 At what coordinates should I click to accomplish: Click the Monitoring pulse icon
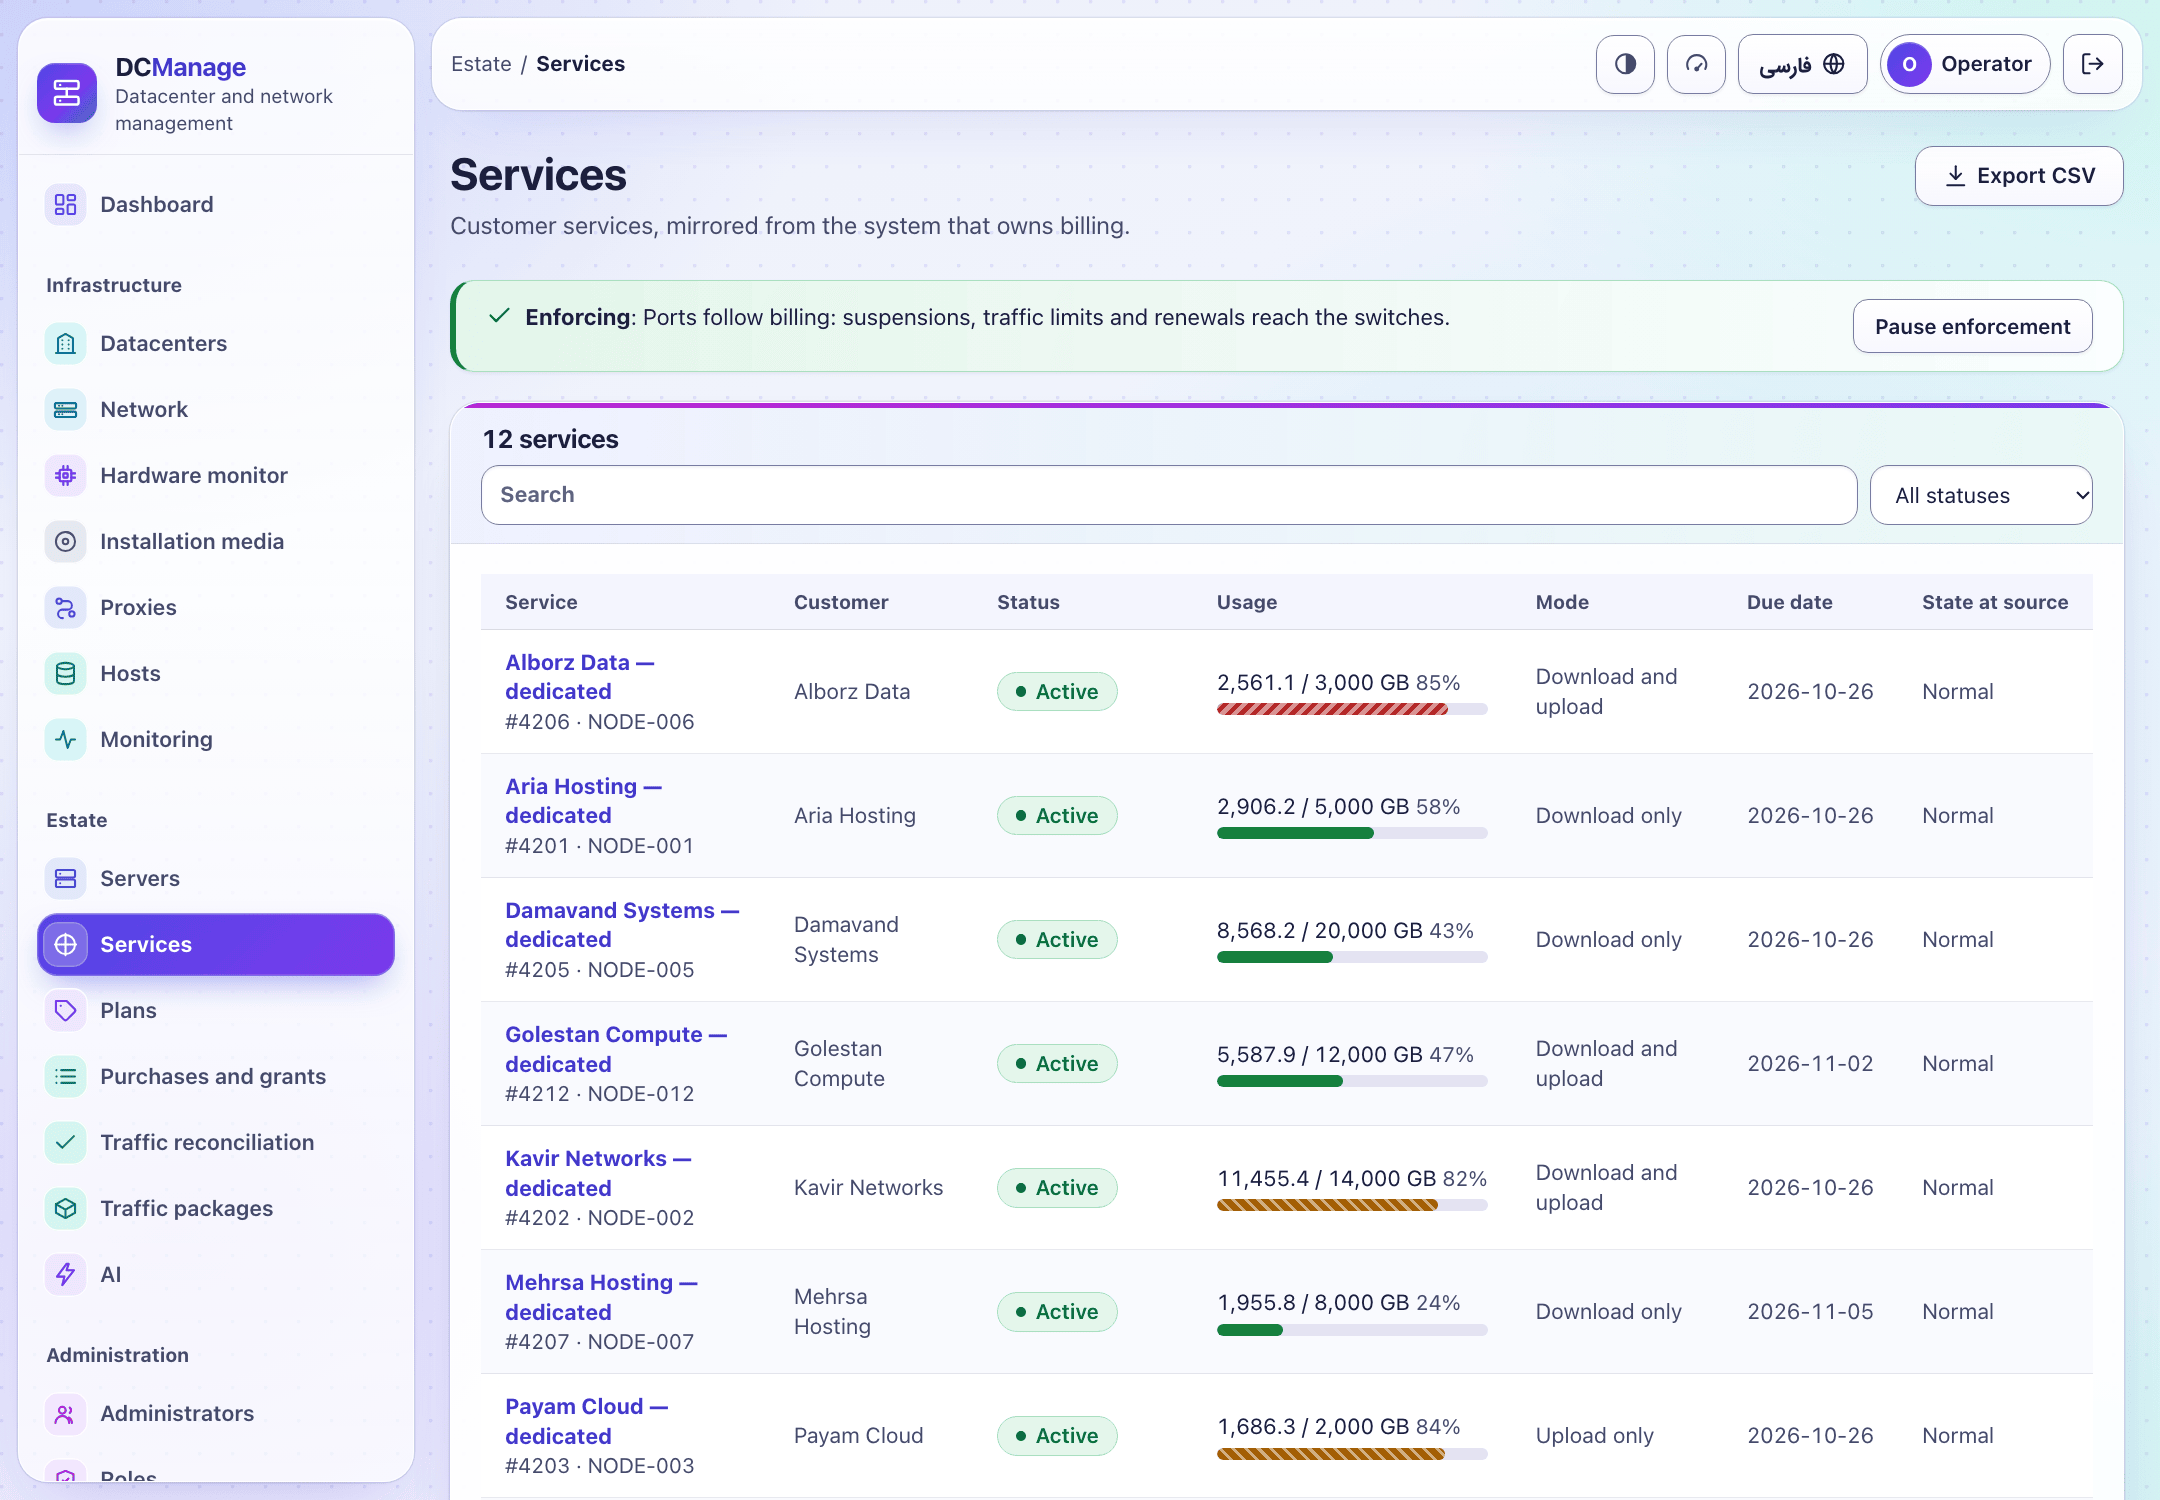tap(66, 740)
